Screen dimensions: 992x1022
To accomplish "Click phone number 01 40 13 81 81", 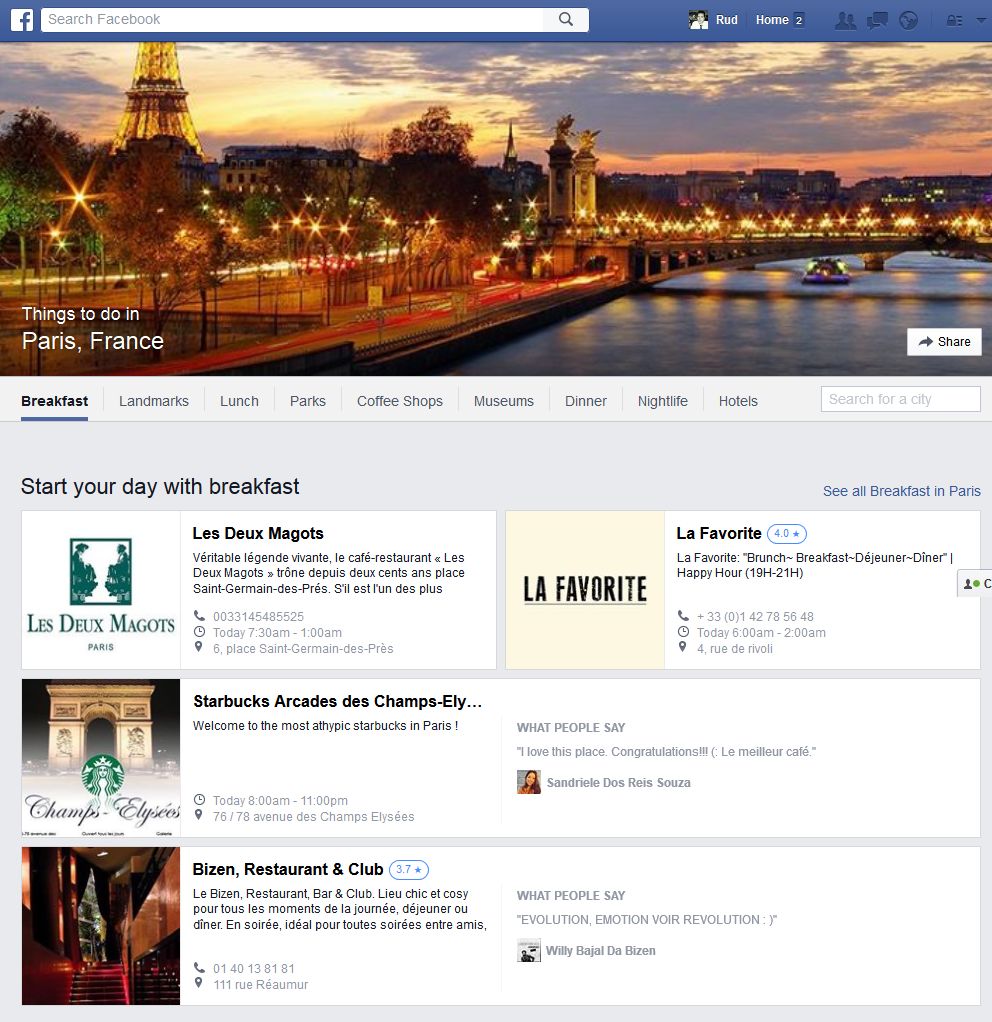I will [254, 969].
